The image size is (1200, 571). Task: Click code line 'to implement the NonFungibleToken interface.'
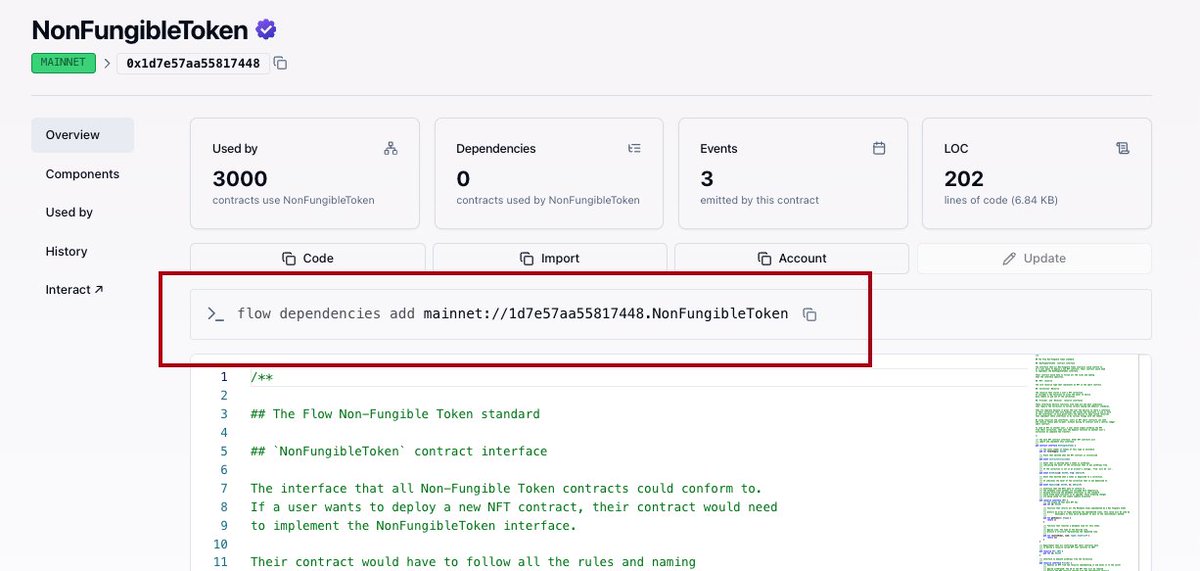tap(414, 526)
